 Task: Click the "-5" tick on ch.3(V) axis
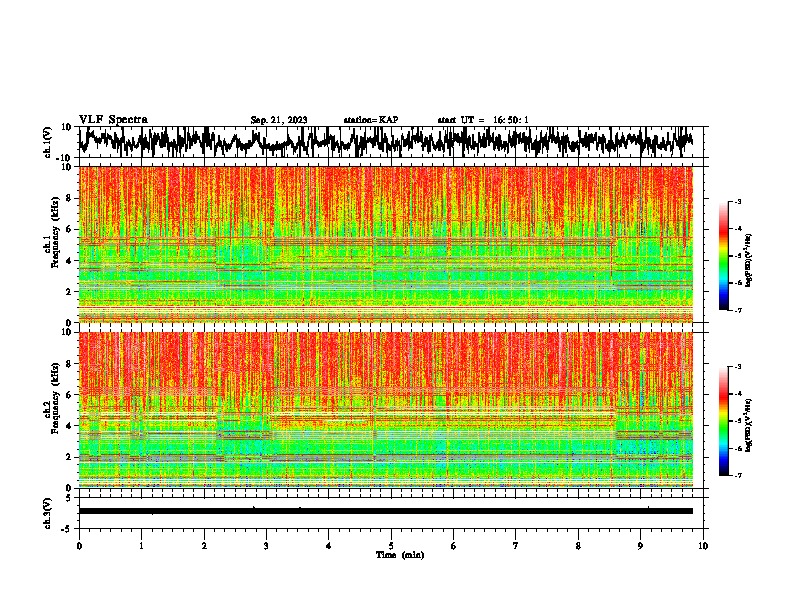pyautogui.click(x=67, y=528)
